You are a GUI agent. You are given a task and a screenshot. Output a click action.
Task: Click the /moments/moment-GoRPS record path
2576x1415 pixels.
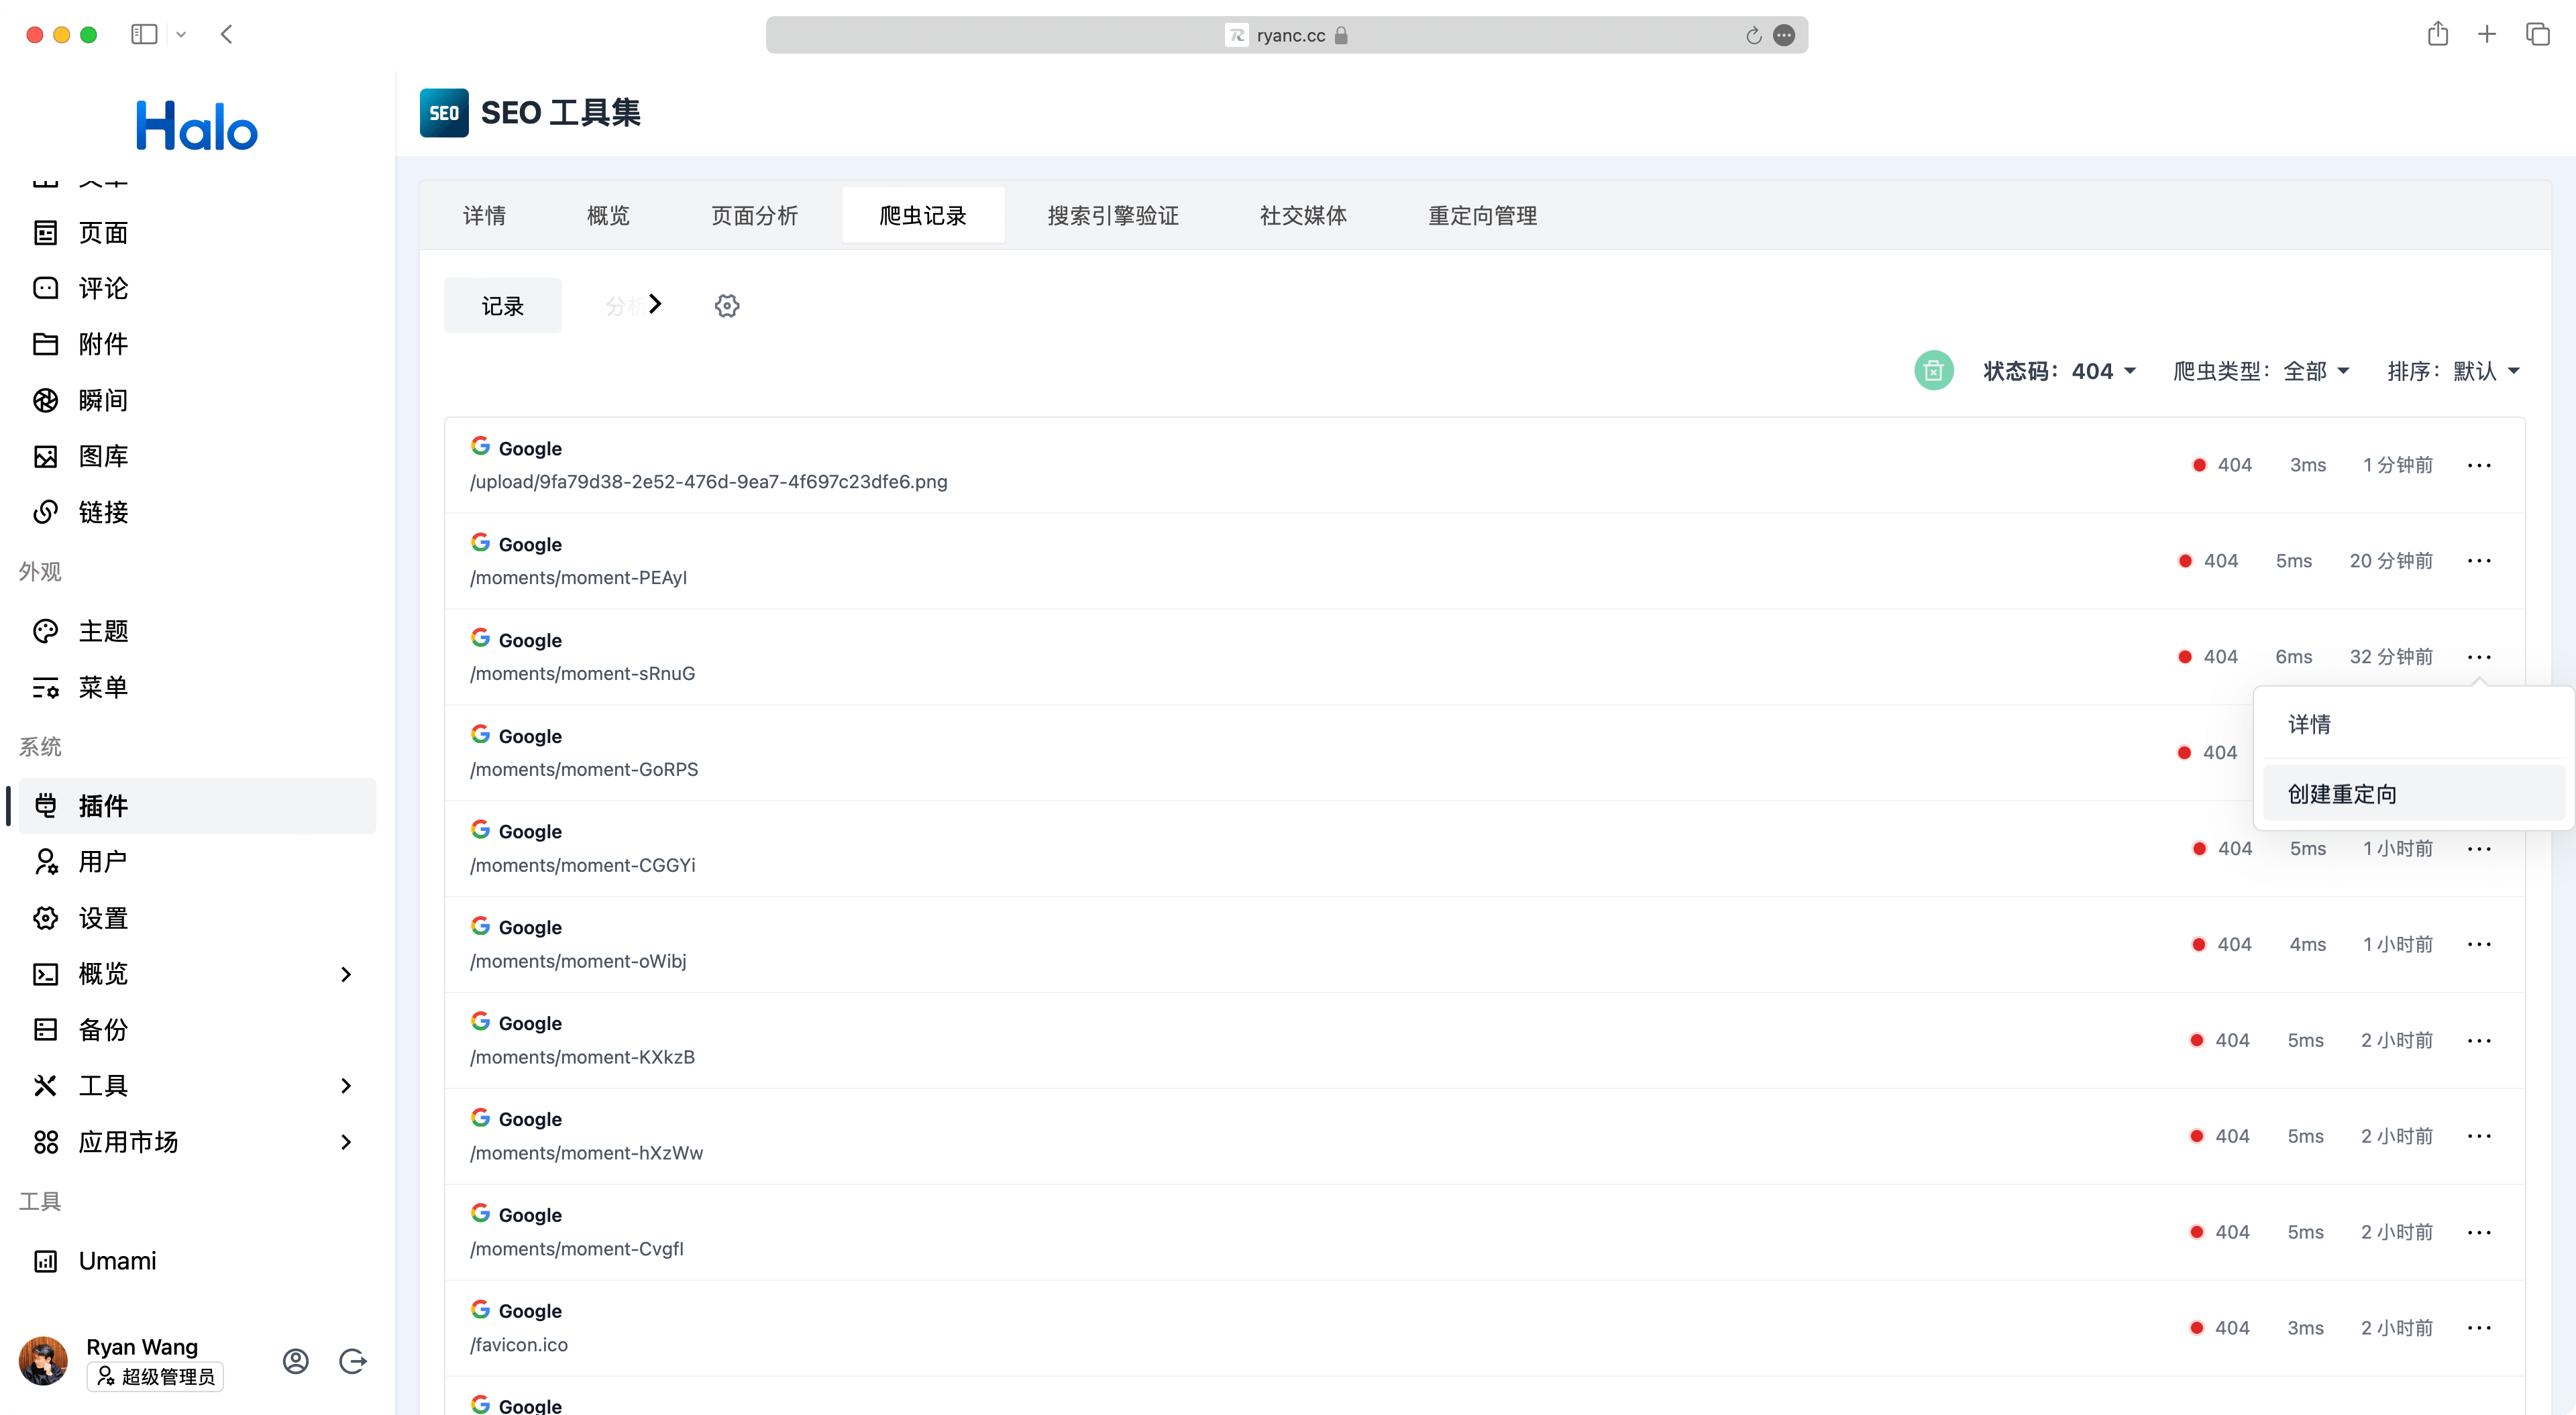coord(584,769)
